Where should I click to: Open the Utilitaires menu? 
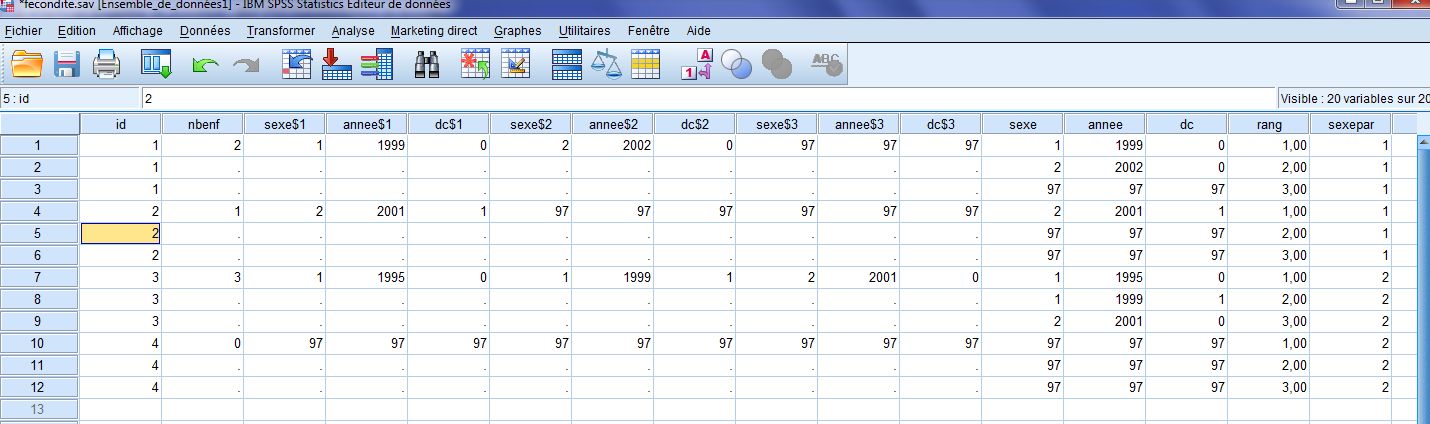tap(585, 31)
